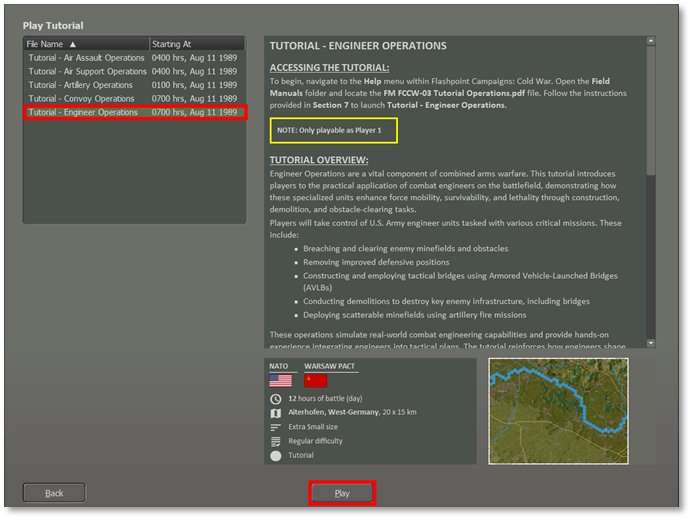Click the Tutorial type circle icon

click(276, 455)
